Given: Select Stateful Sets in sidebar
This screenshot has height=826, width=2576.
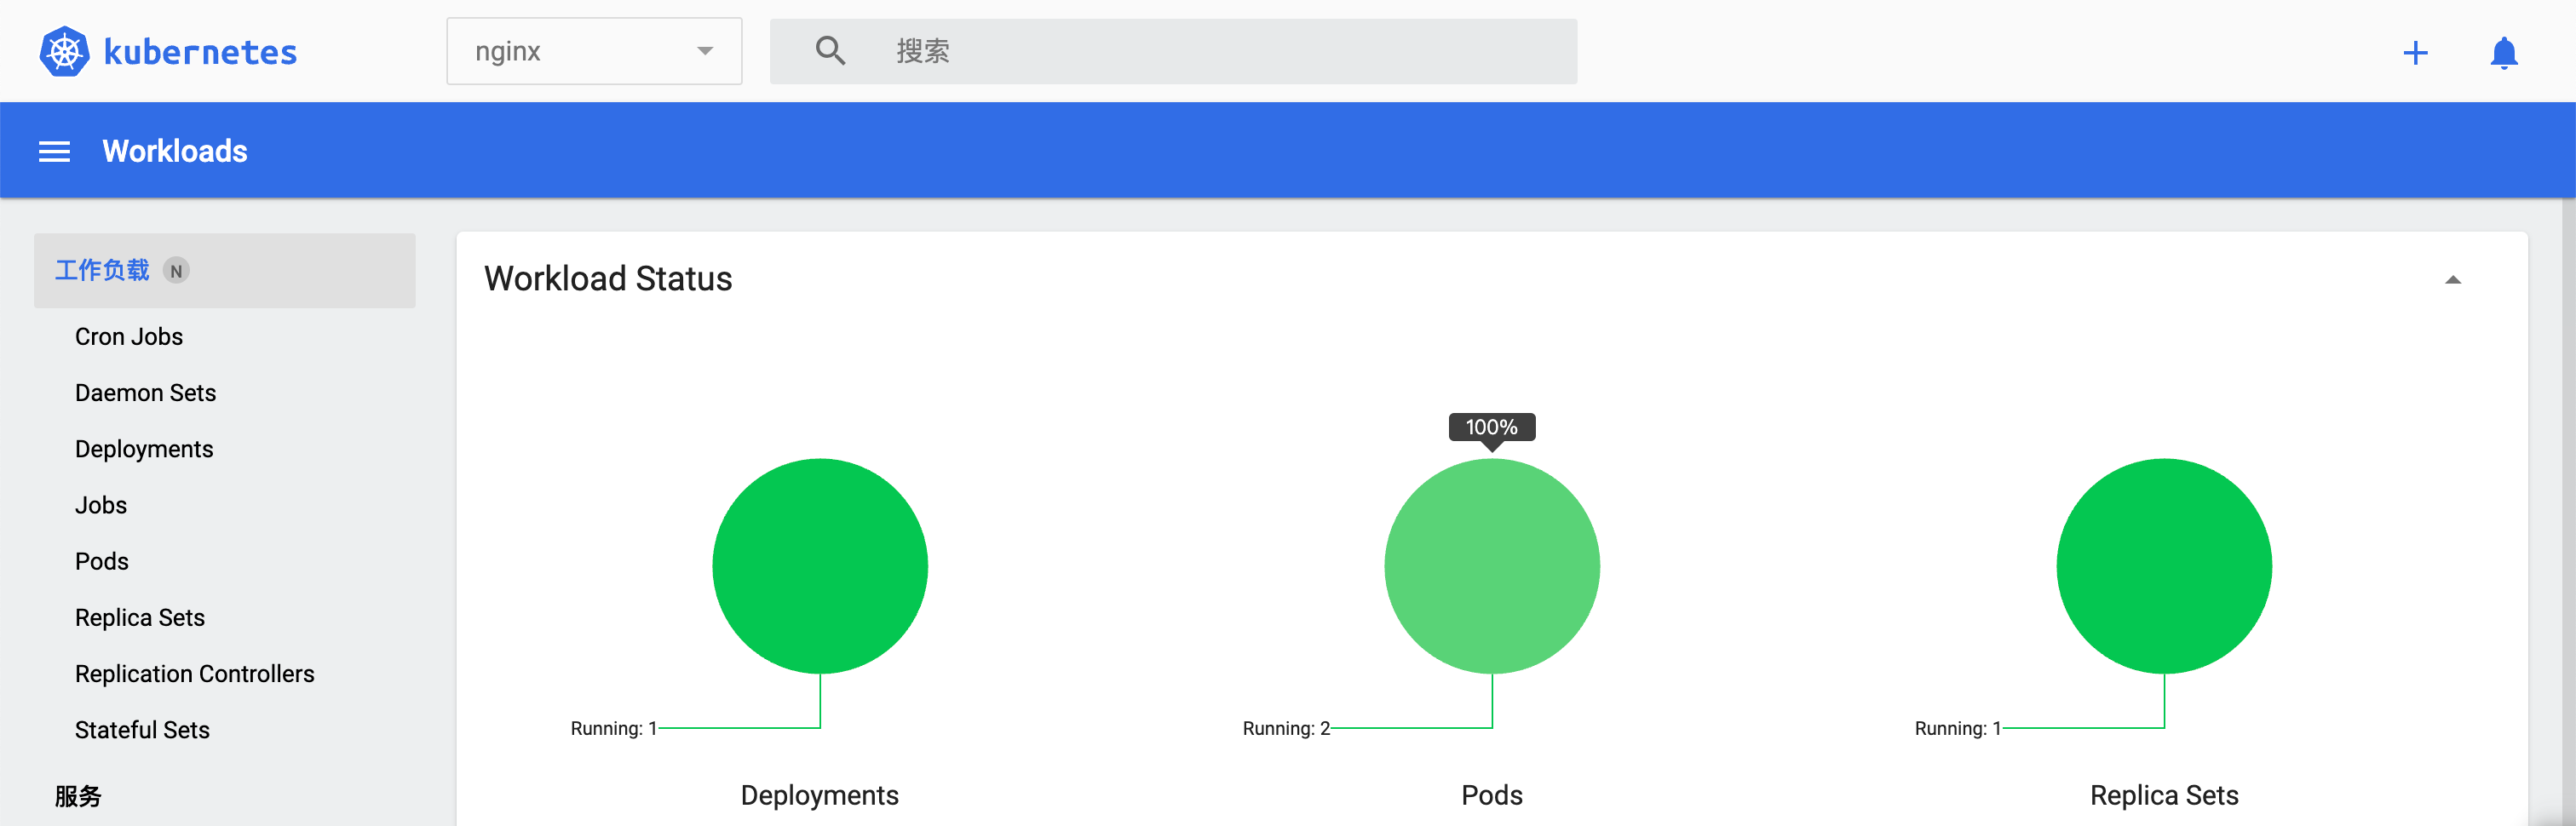Looking at the screenshot, I should tap(142, 730).
